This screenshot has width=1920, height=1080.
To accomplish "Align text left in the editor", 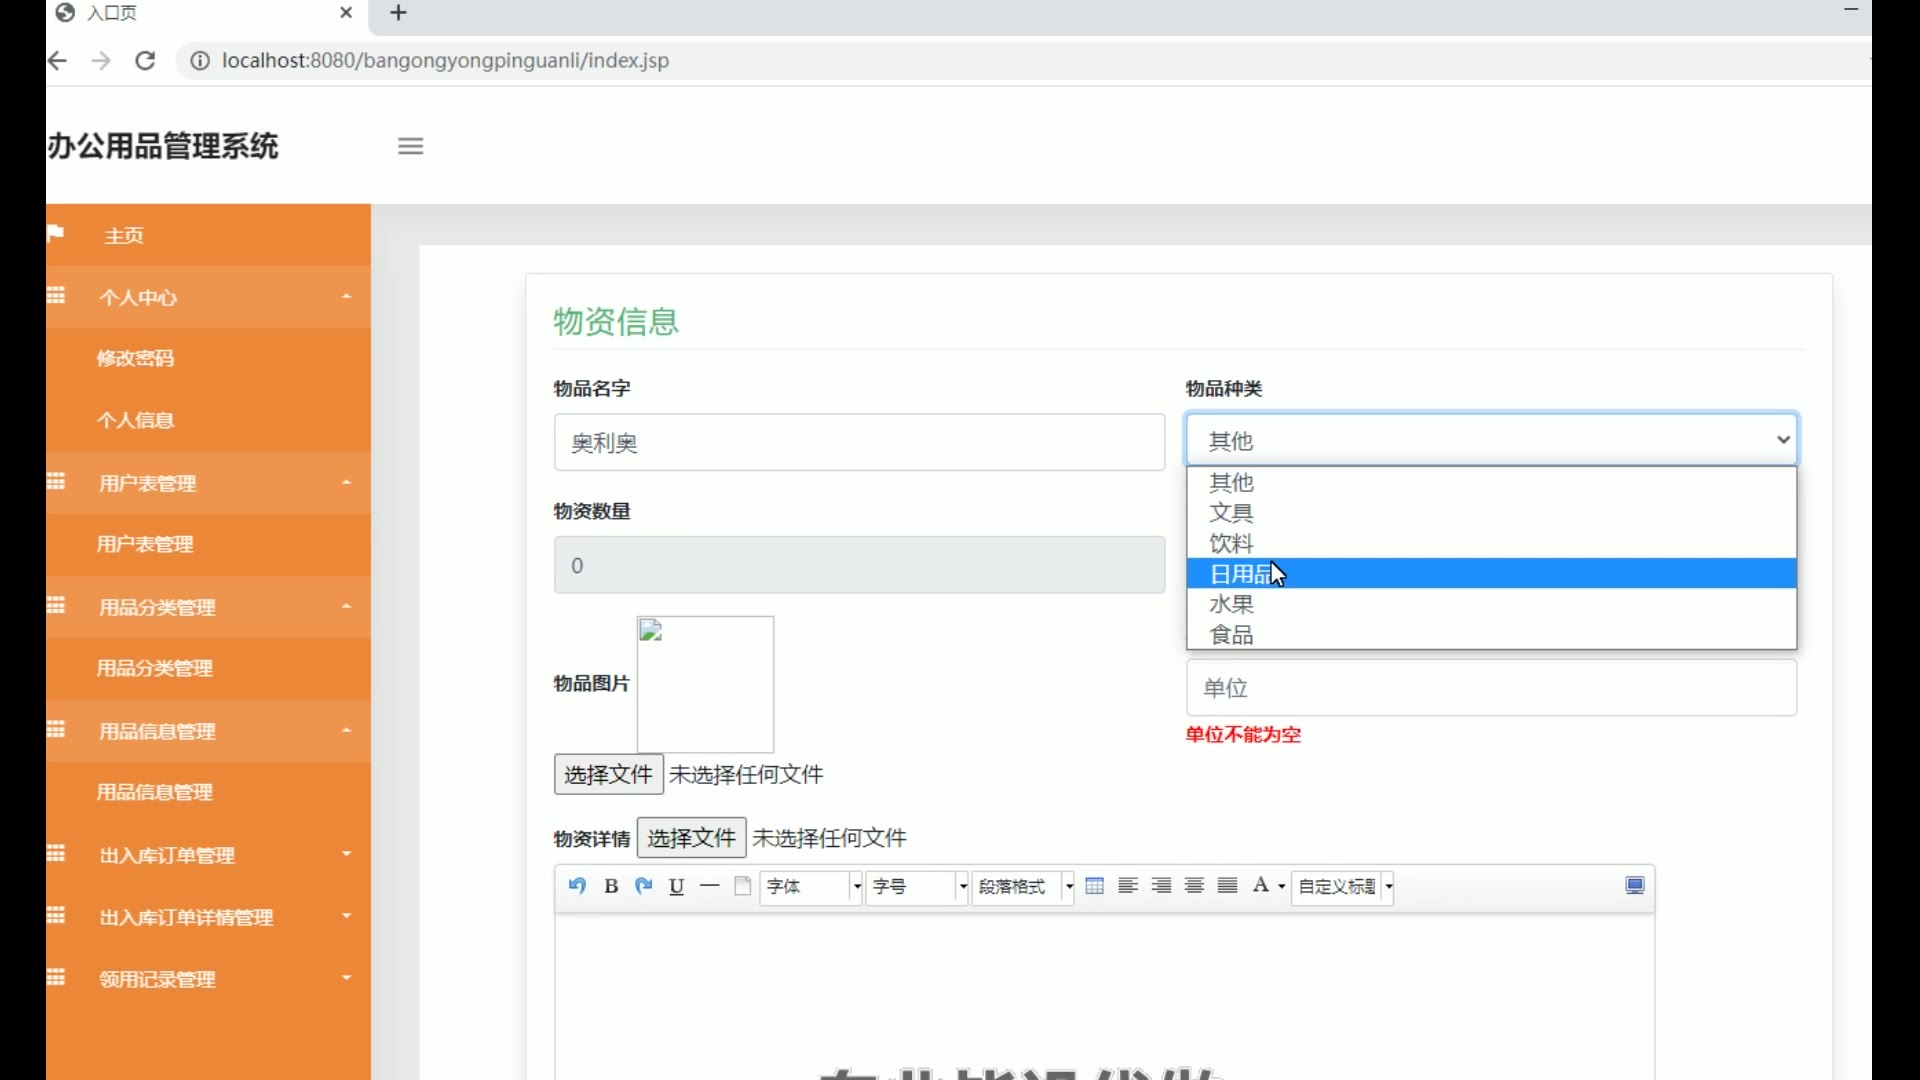I will point(1128,886).
